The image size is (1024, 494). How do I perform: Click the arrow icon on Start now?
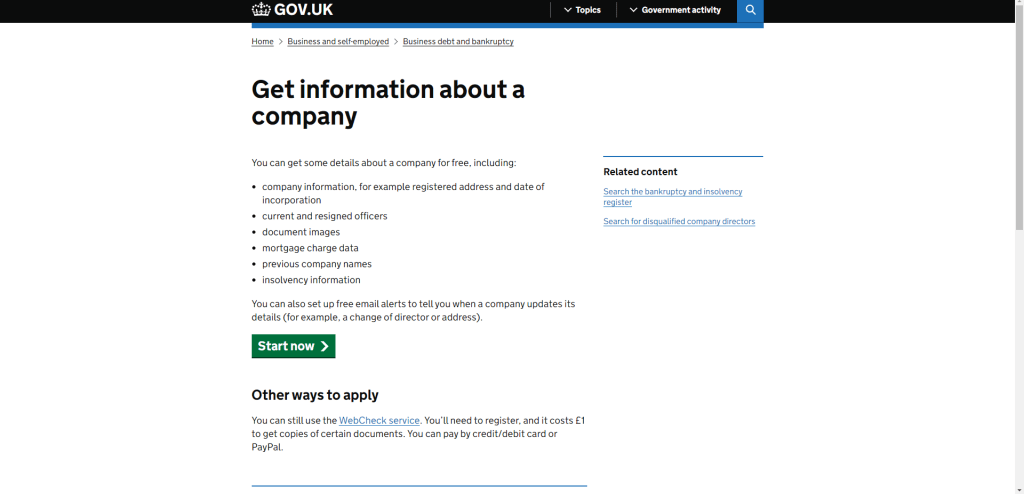click(324, 346)
